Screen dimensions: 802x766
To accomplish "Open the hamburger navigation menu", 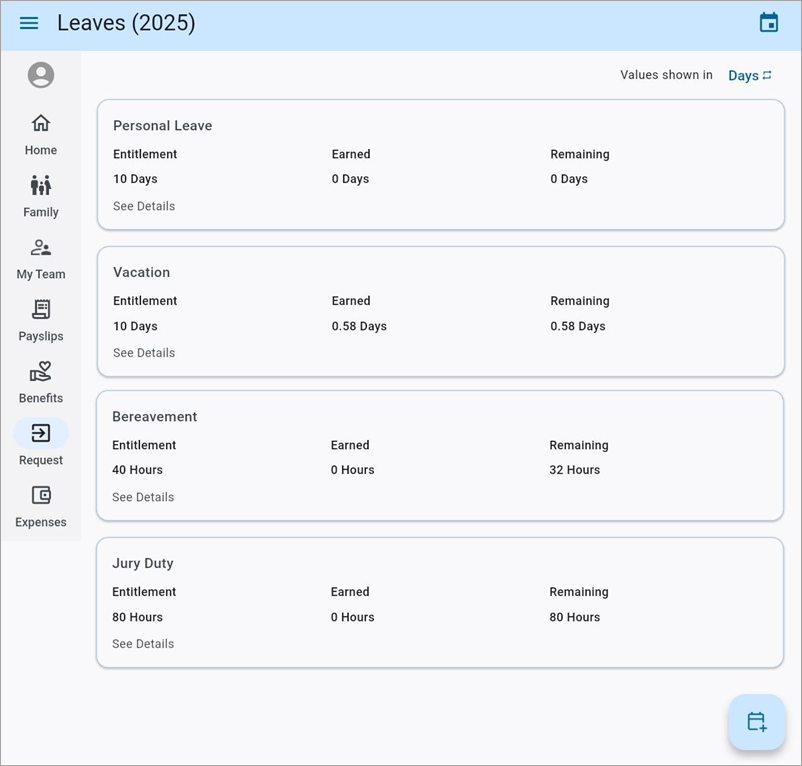I will click(x=29, y=23).
